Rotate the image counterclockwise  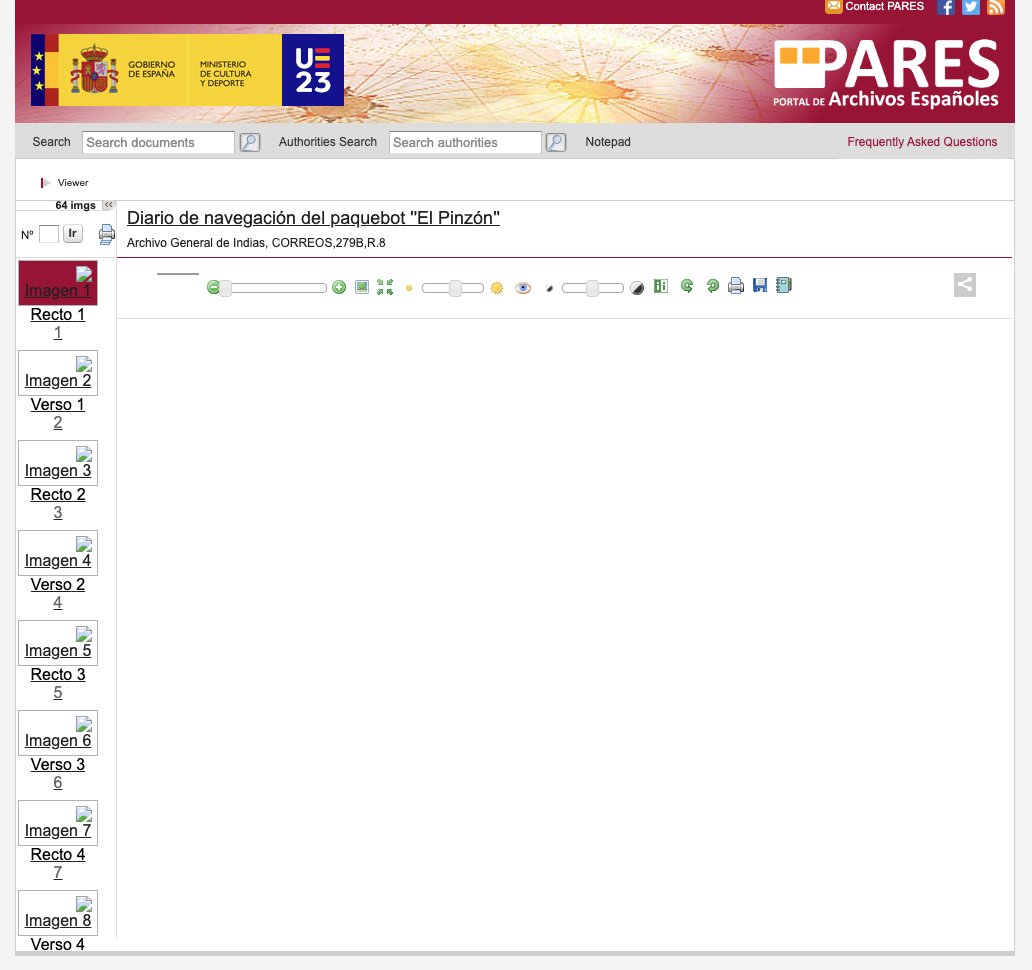click(x=687, y=287)
